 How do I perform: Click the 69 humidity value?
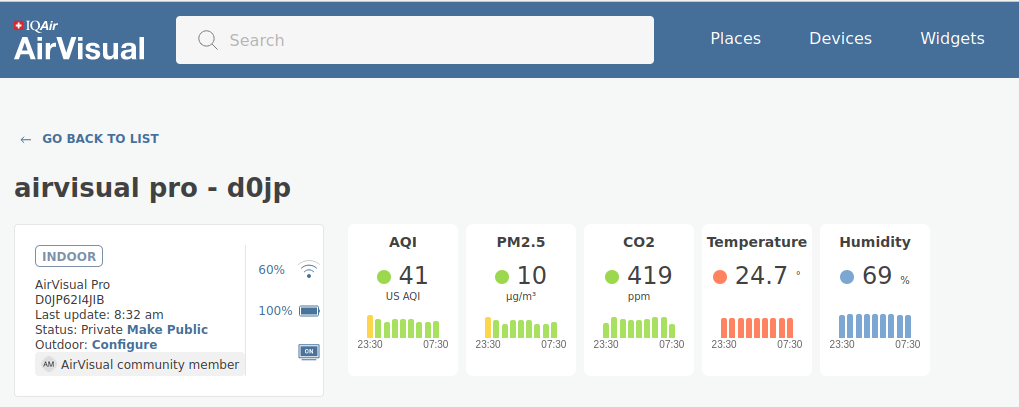(x=877, y=276)
